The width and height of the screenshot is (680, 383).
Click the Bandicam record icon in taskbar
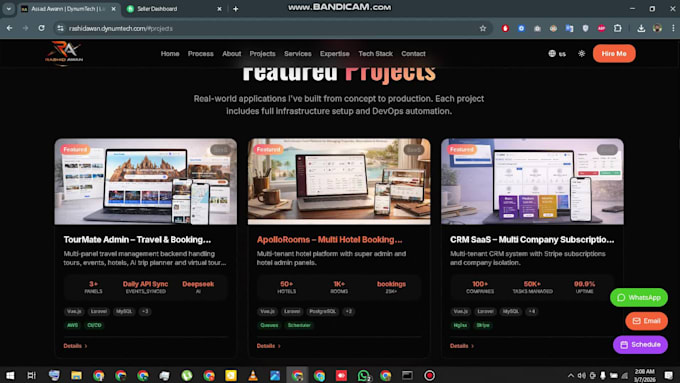tap(429, 375)
